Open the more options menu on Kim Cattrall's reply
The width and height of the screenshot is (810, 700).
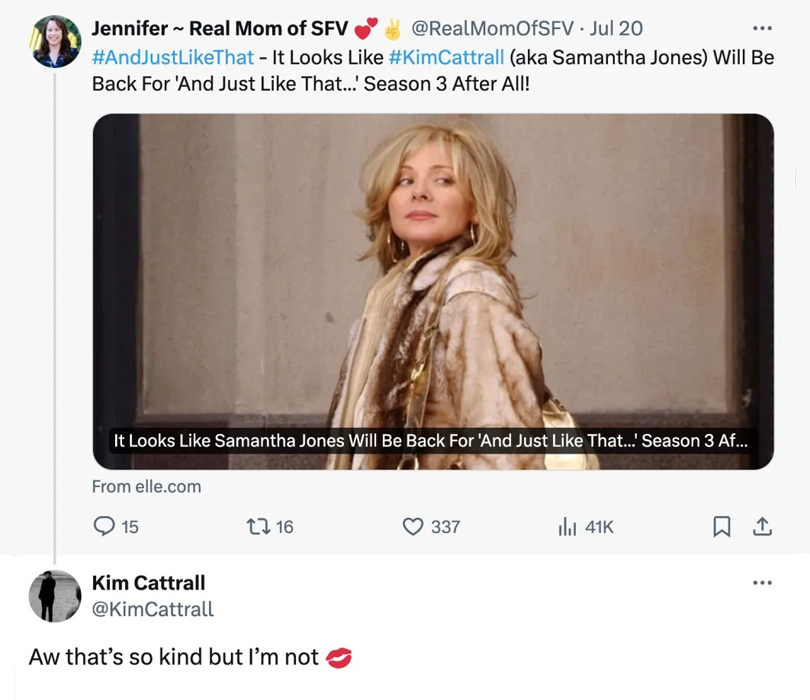(764, 583)
